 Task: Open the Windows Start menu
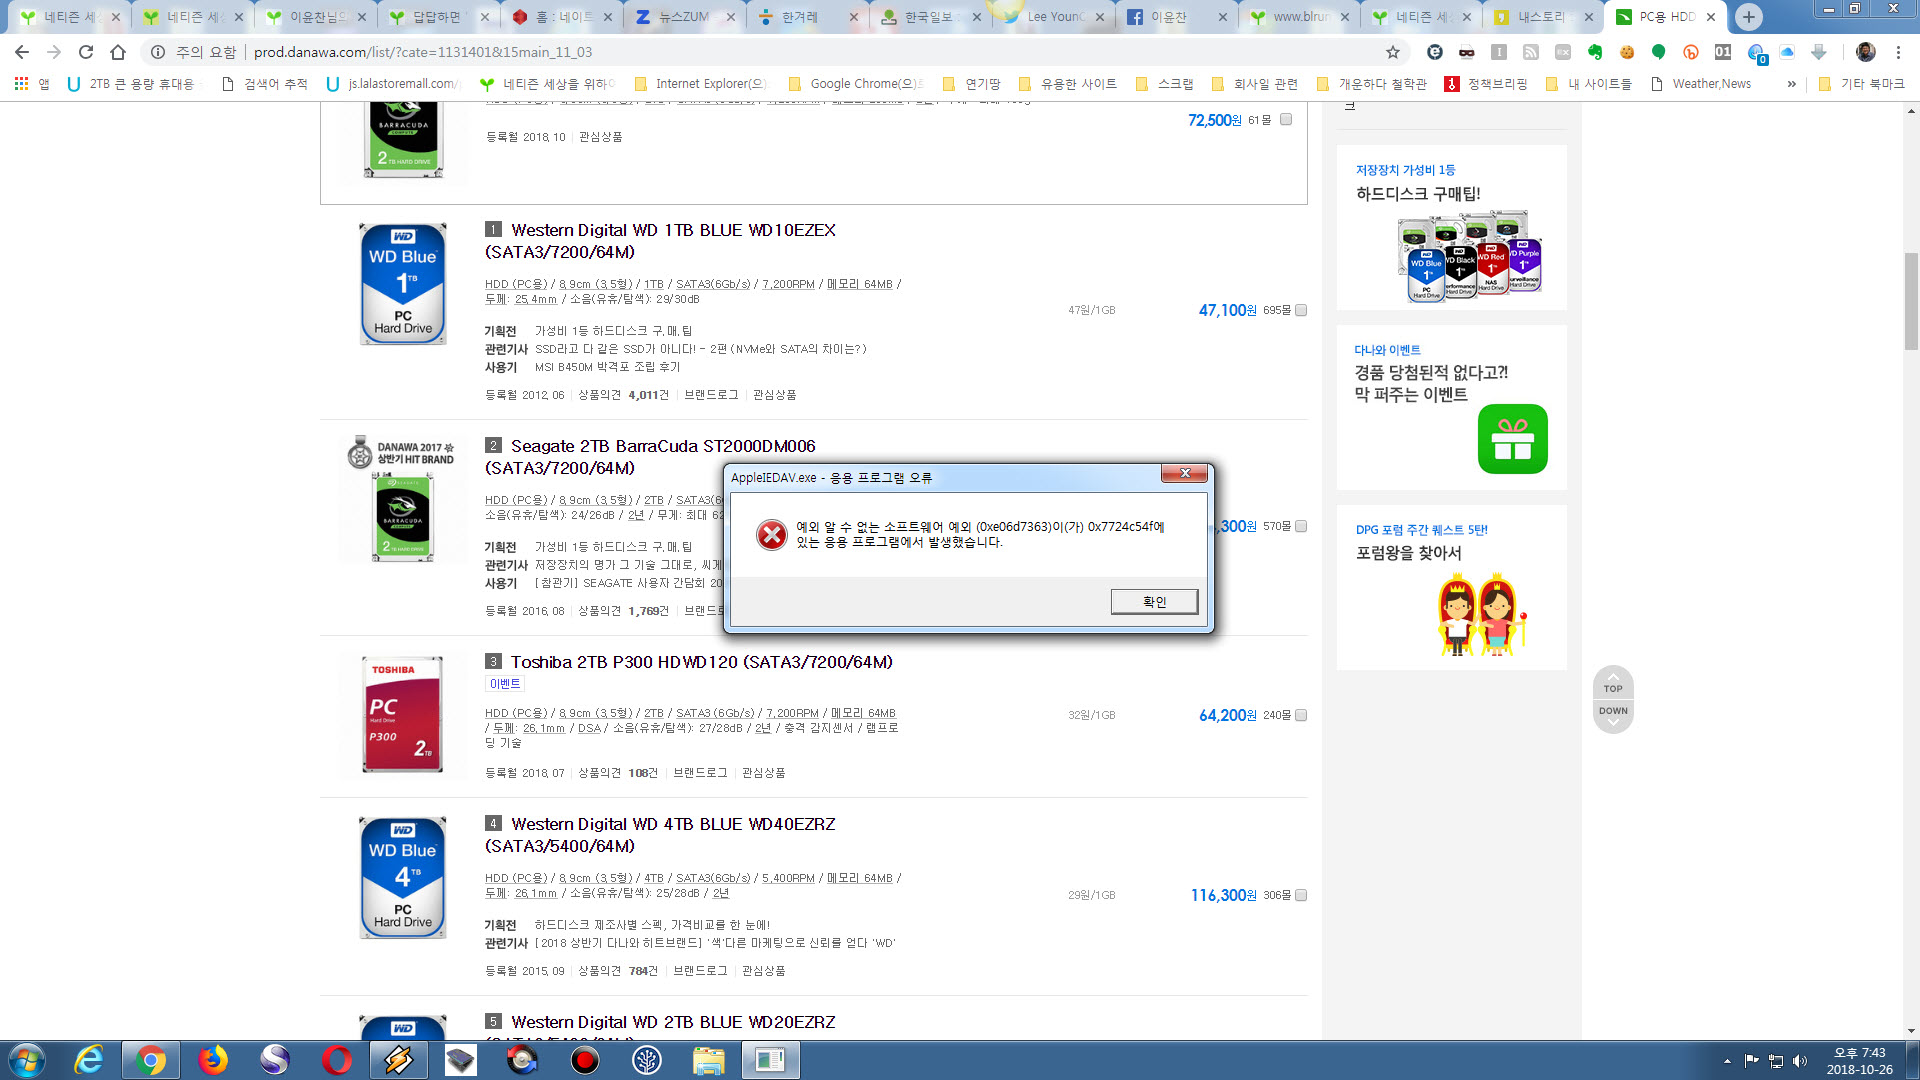pos(26,1060)
